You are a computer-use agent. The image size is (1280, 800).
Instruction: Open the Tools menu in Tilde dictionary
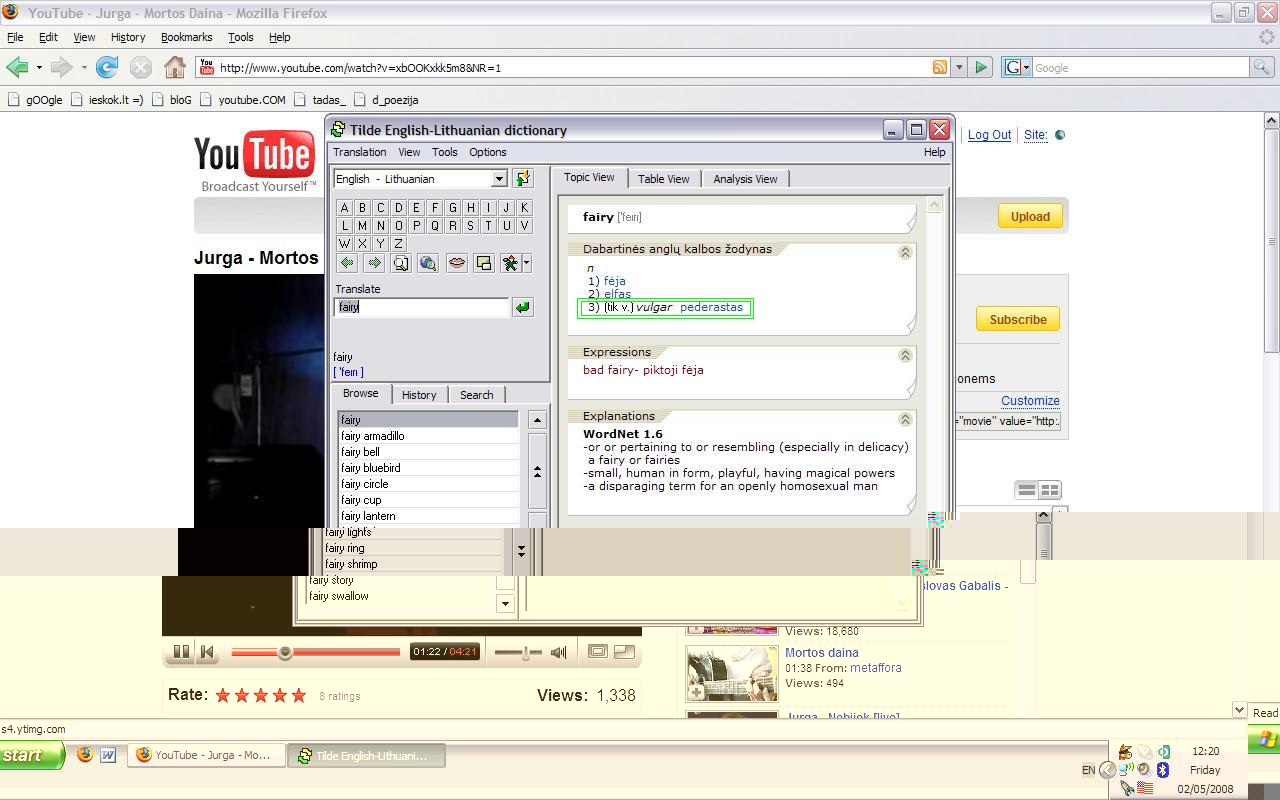[x=444, y=152]
